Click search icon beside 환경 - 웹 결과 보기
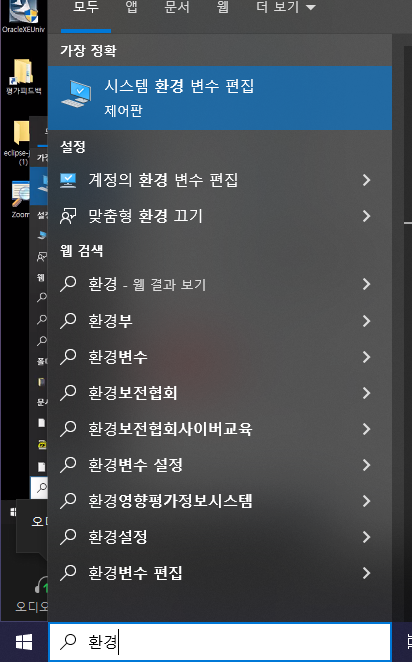Screen dimensions: 412x662 tap(68, 284)
